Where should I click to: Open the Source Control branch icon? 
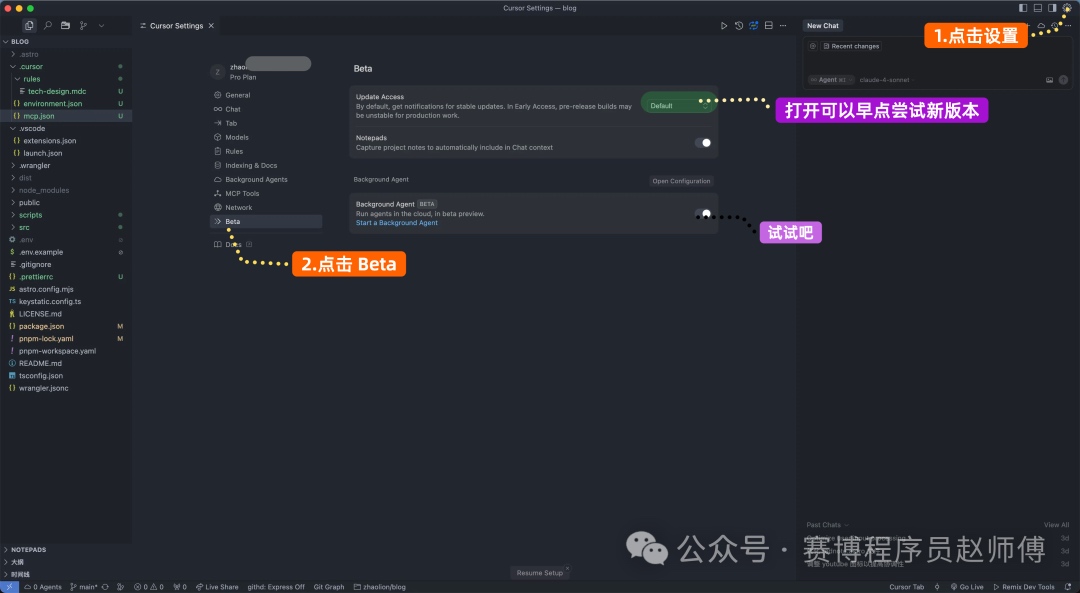click(83, 25)
